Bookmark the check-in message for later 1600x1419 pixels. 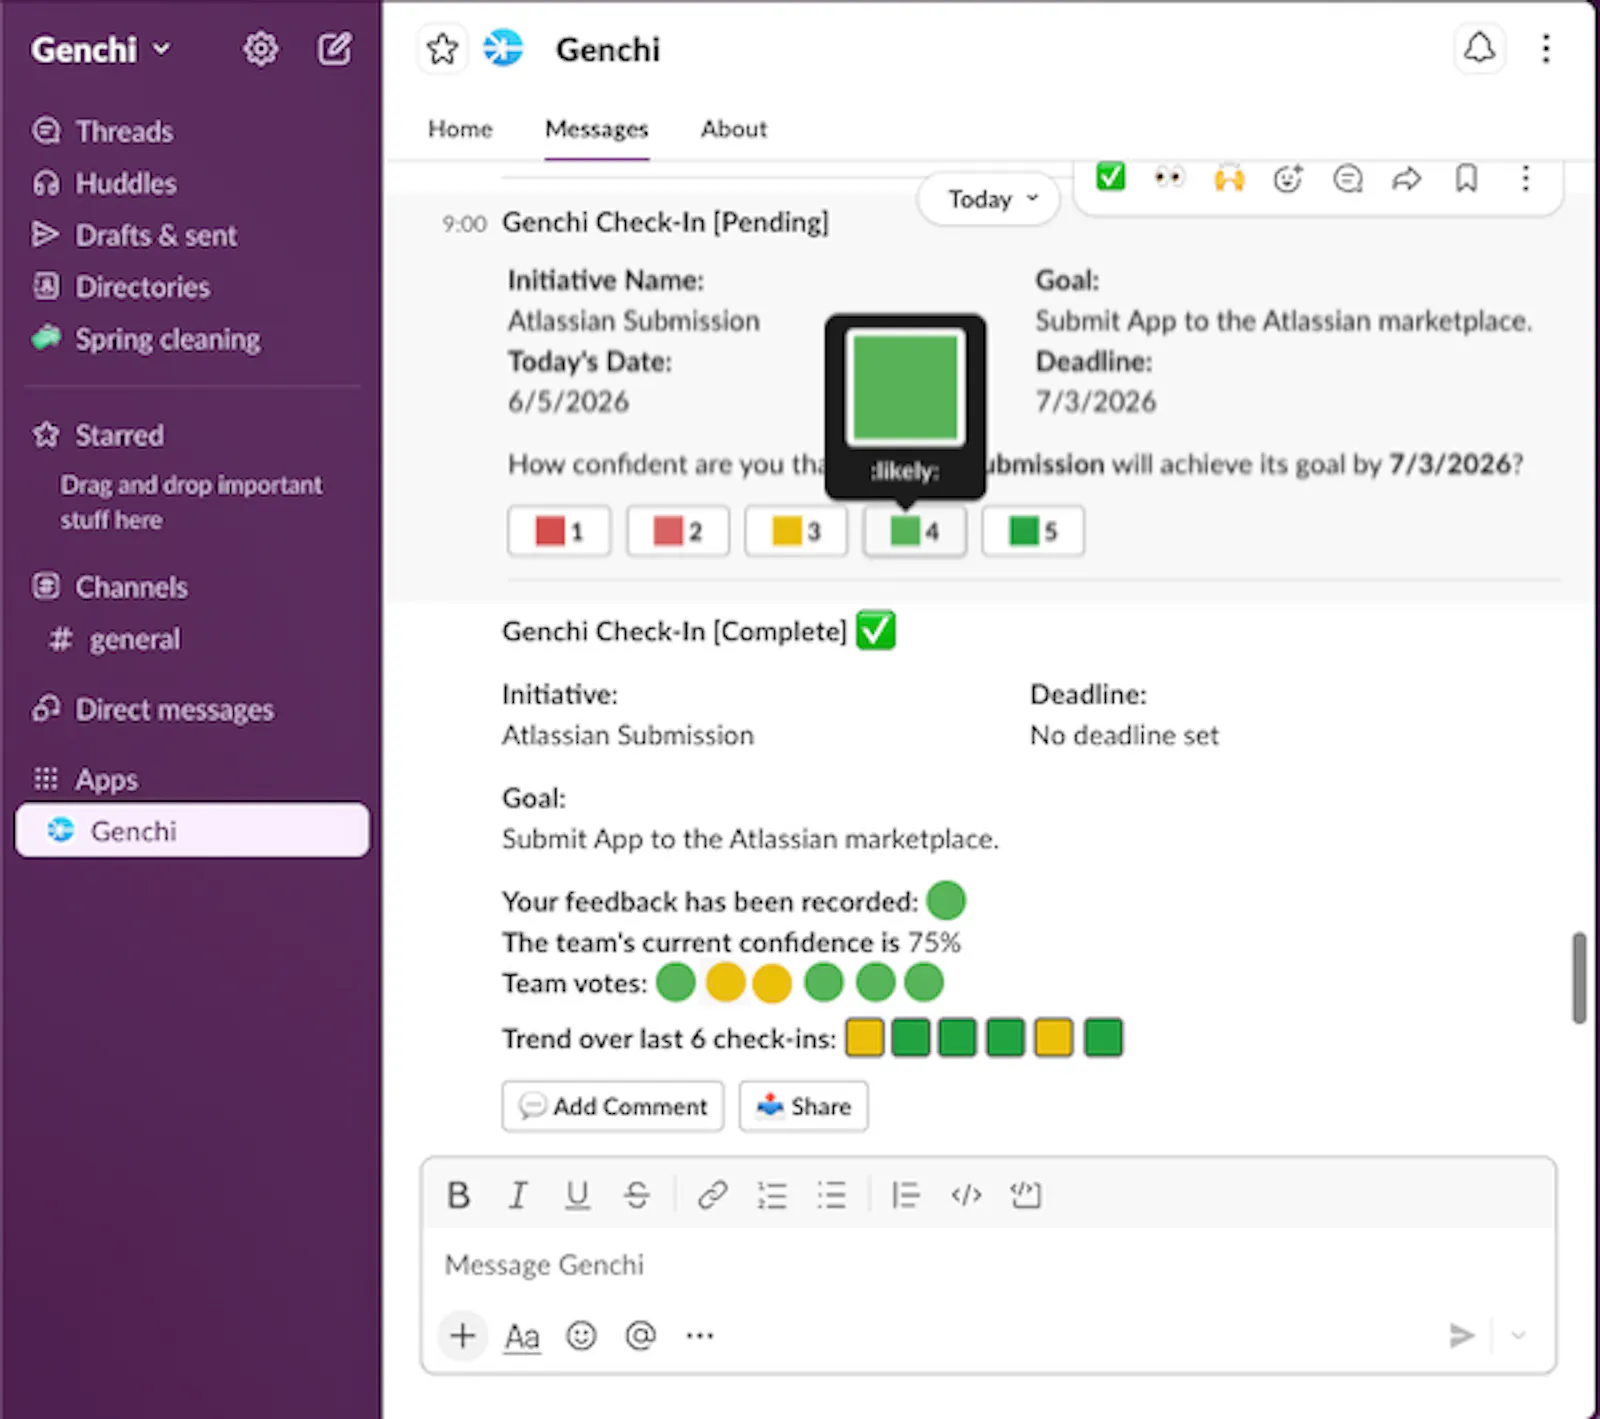(1466, 178)
